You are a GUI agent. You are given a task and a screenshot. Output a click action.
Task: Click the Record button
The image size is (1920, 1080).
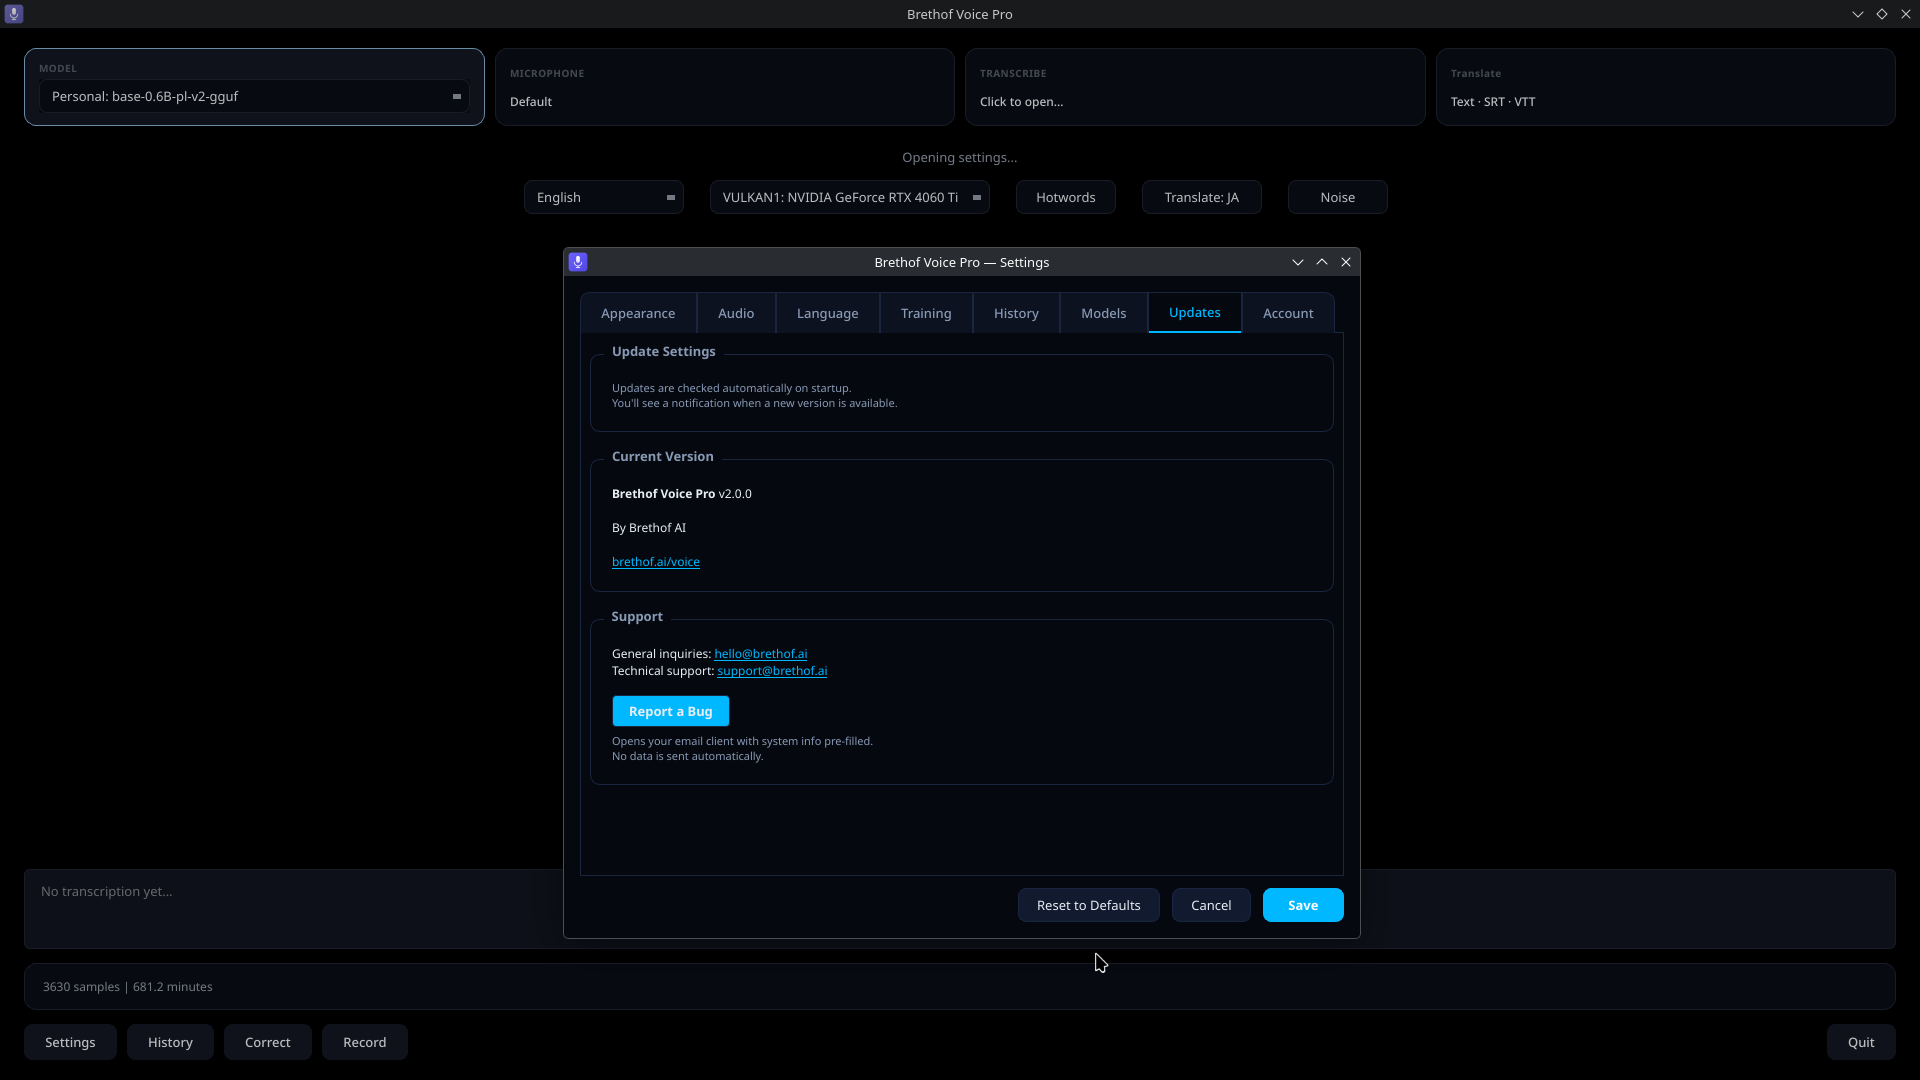point(365,1042)
